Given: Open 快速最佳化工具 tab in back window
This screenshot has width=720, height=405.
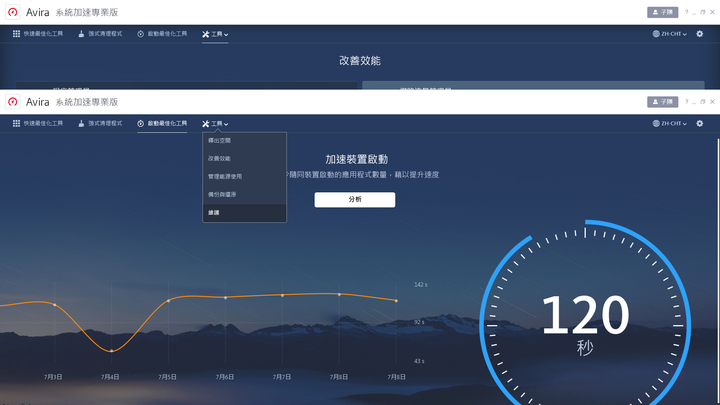Looking at the screenshot, I should coord(38,34).
